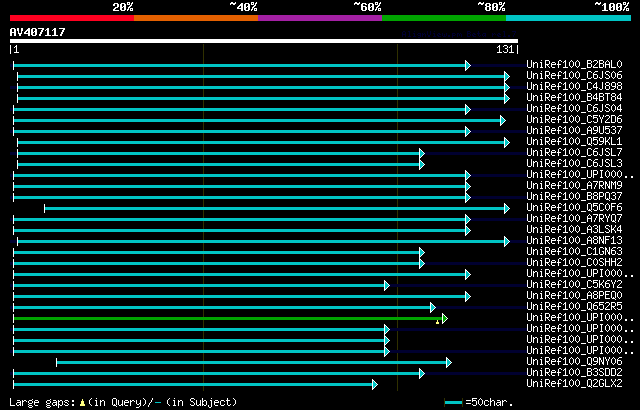The height and width of the screenshot is (410, 640).
Task: Click the white query sequence bar
Action: point(264,41)
